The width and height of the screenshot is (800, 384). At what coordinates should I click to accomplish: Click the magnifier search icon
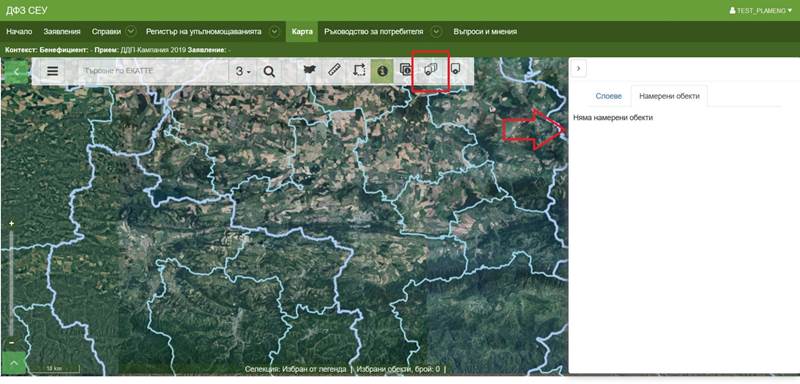[x=269, y=71]
